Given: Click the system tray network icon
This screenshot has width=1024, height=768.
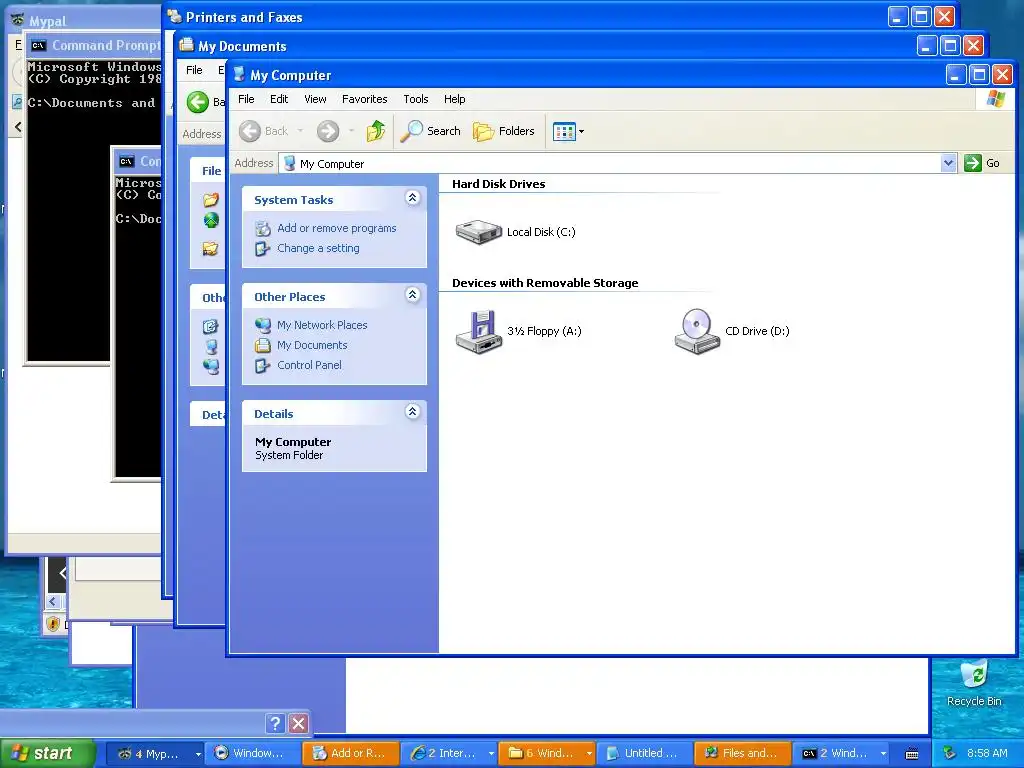Looking at the screenshot, I should tap(949, 753).
